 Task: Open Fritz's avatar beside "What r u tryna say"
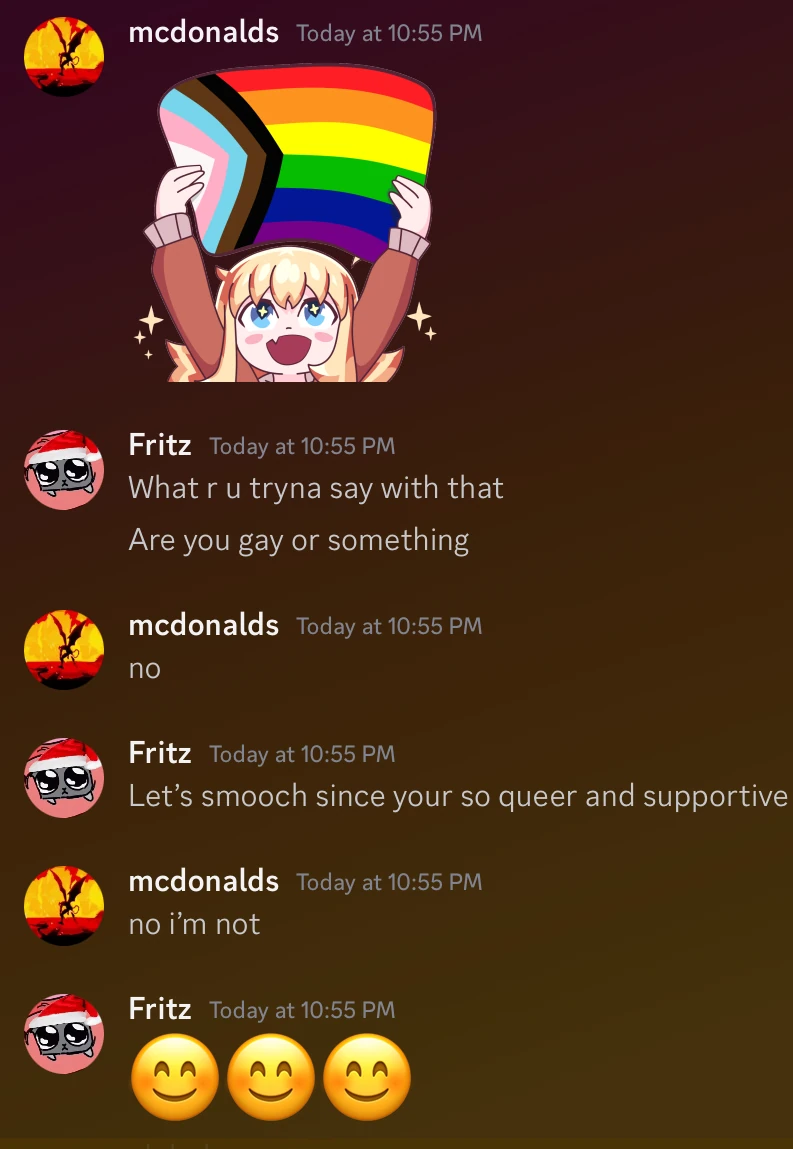(x=64, y=470)
